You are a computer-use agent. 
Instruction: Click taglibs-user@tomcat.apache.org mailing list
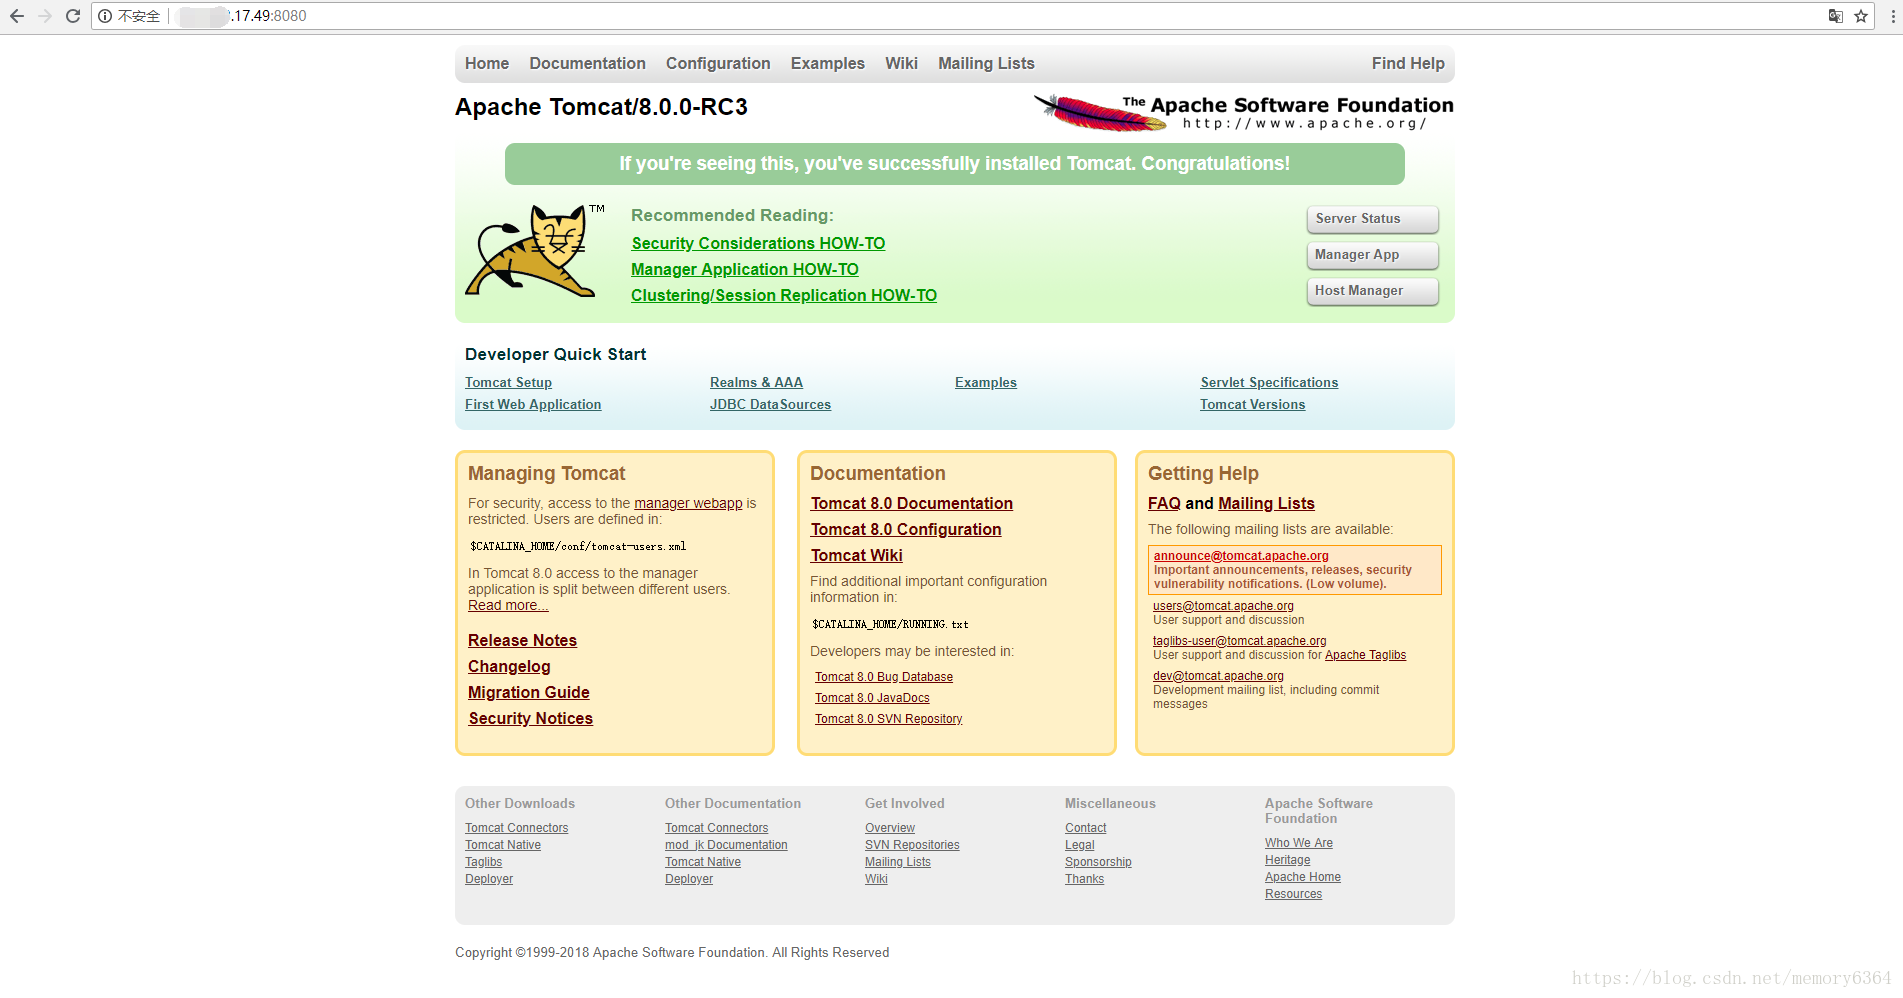pyautogui.click(x=1240, y=641)
